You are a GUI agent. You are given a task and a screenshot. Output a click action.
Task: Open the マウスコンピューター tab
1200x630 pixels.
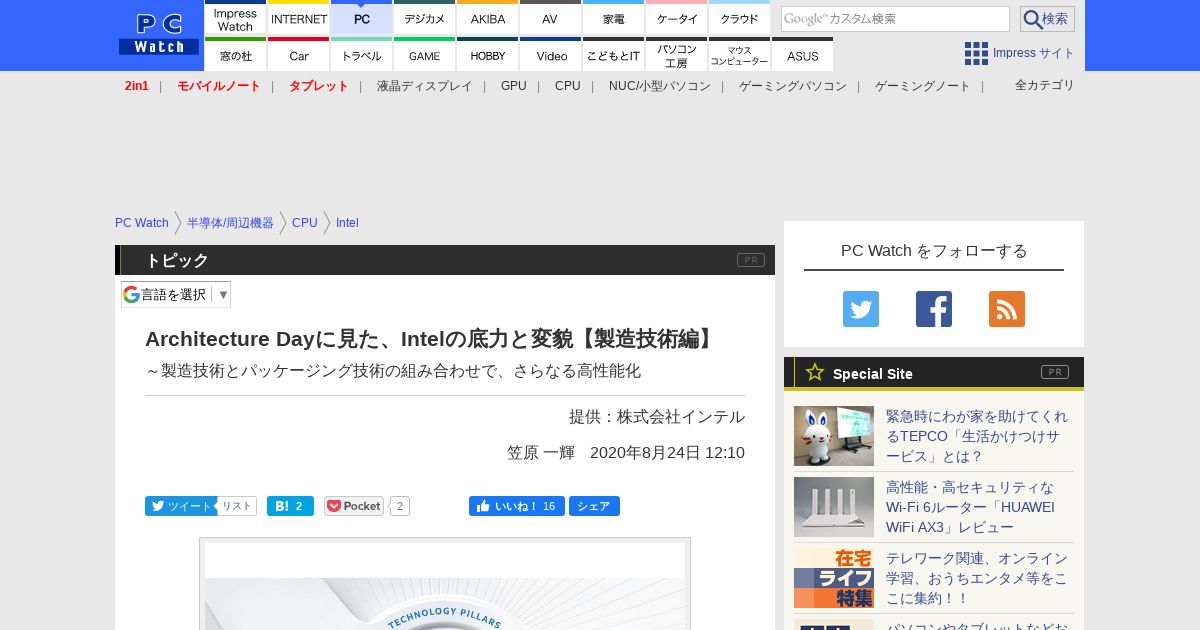(740, 54)
